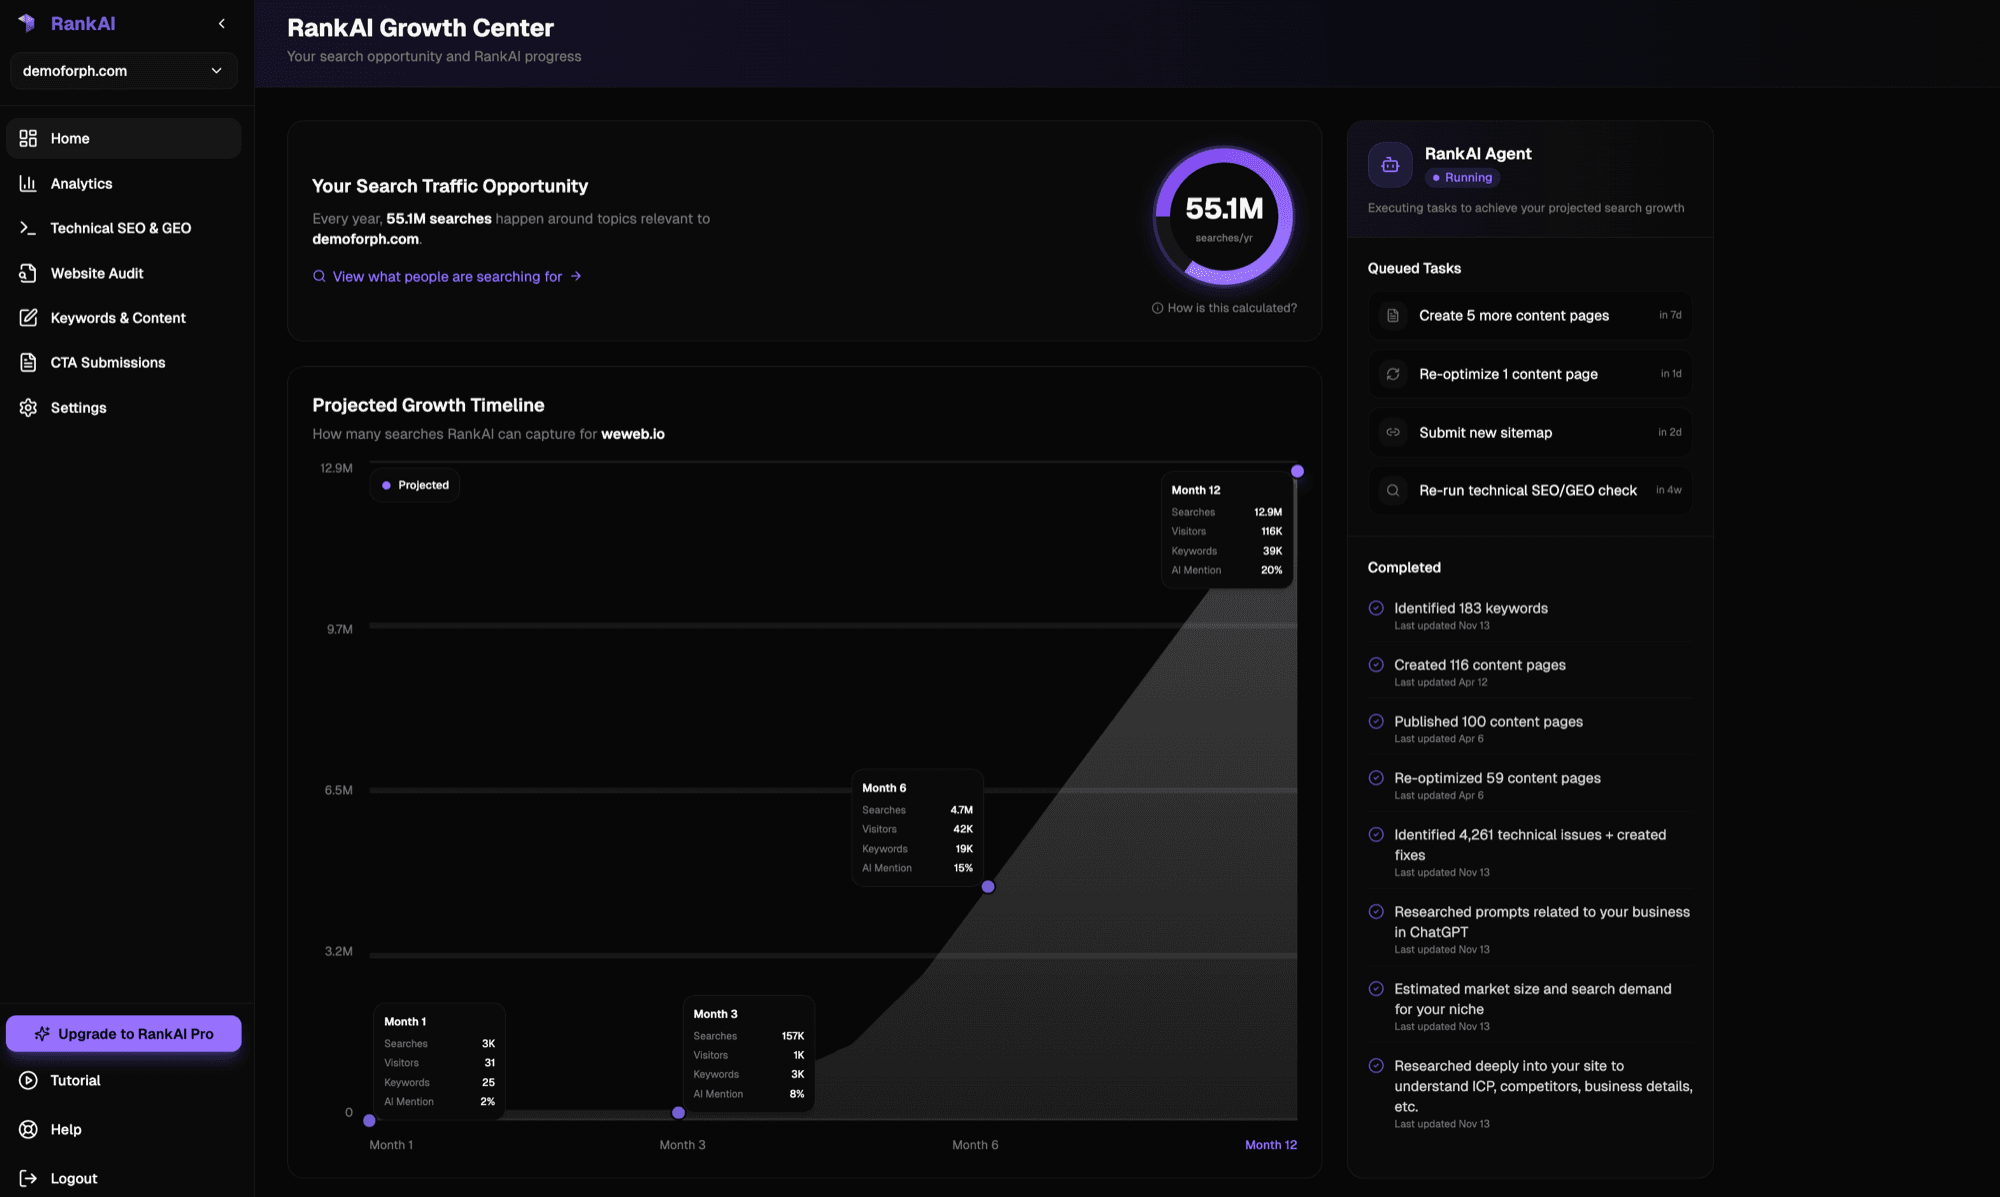
Task: Open the Home menu item
Action: tap(123, 138)
